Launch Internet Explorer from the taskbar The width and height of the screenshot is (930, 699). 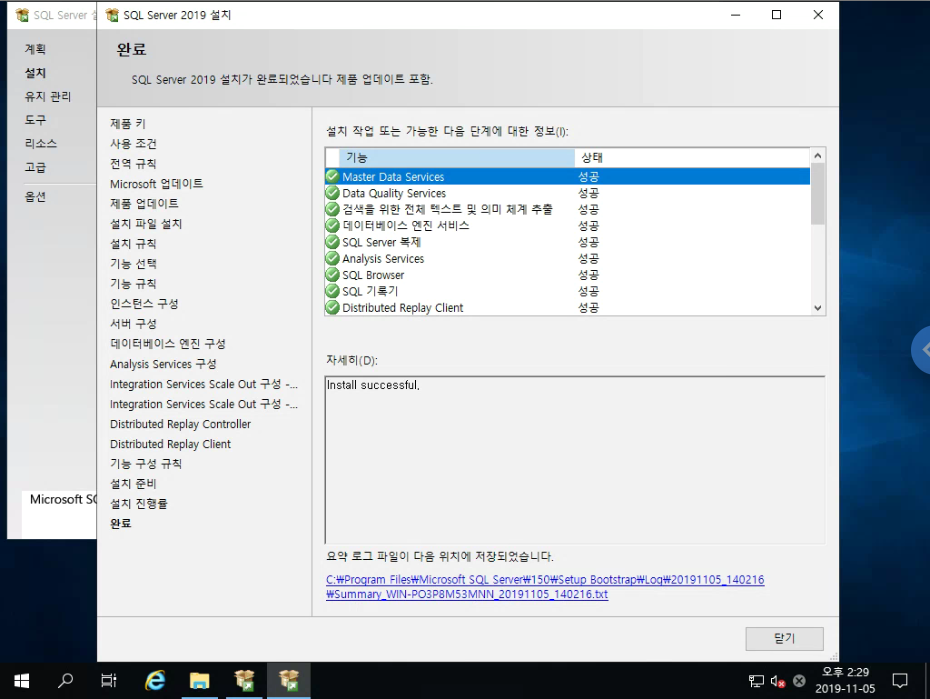(155, 681)
